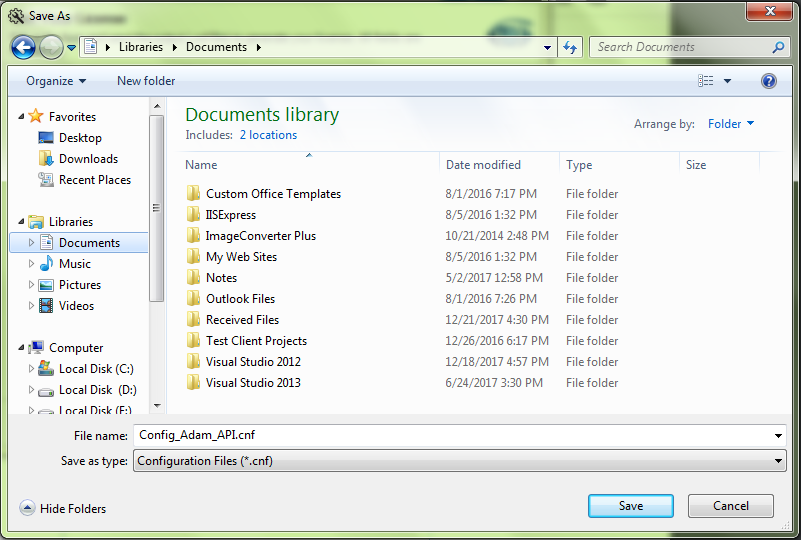Image resolution: width=801 pixels, height=540 pixels.
Task: Click the 12/21/2017 4:30 PM date cell
Action: (497, 320)
